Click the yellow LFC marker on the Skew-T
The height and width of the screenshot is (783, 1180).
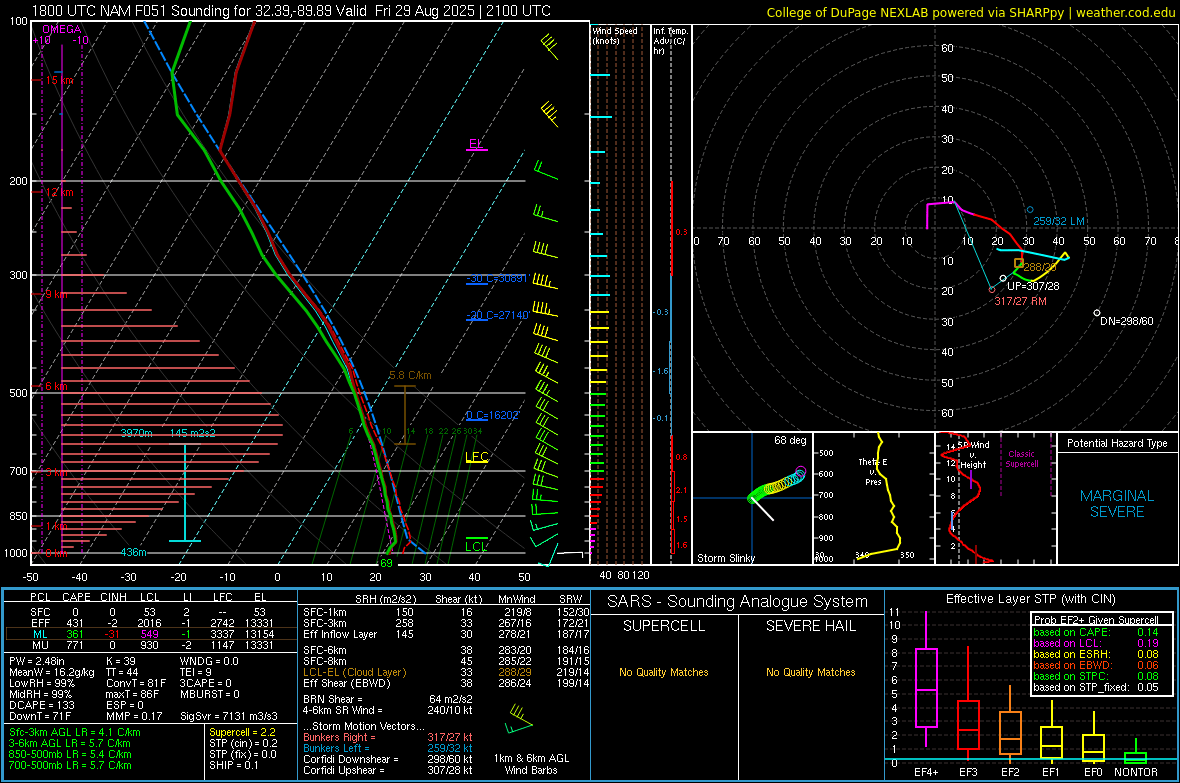477,456
